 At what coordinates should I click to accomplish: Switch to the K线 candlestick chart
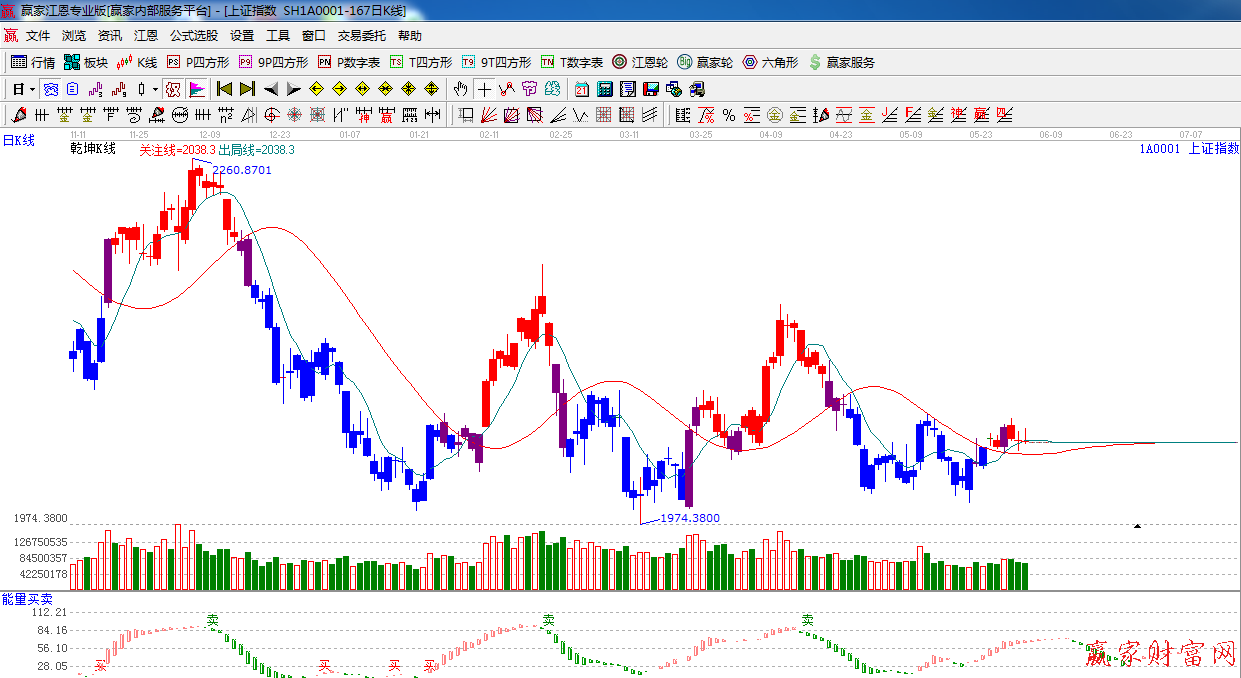point(137,62)
